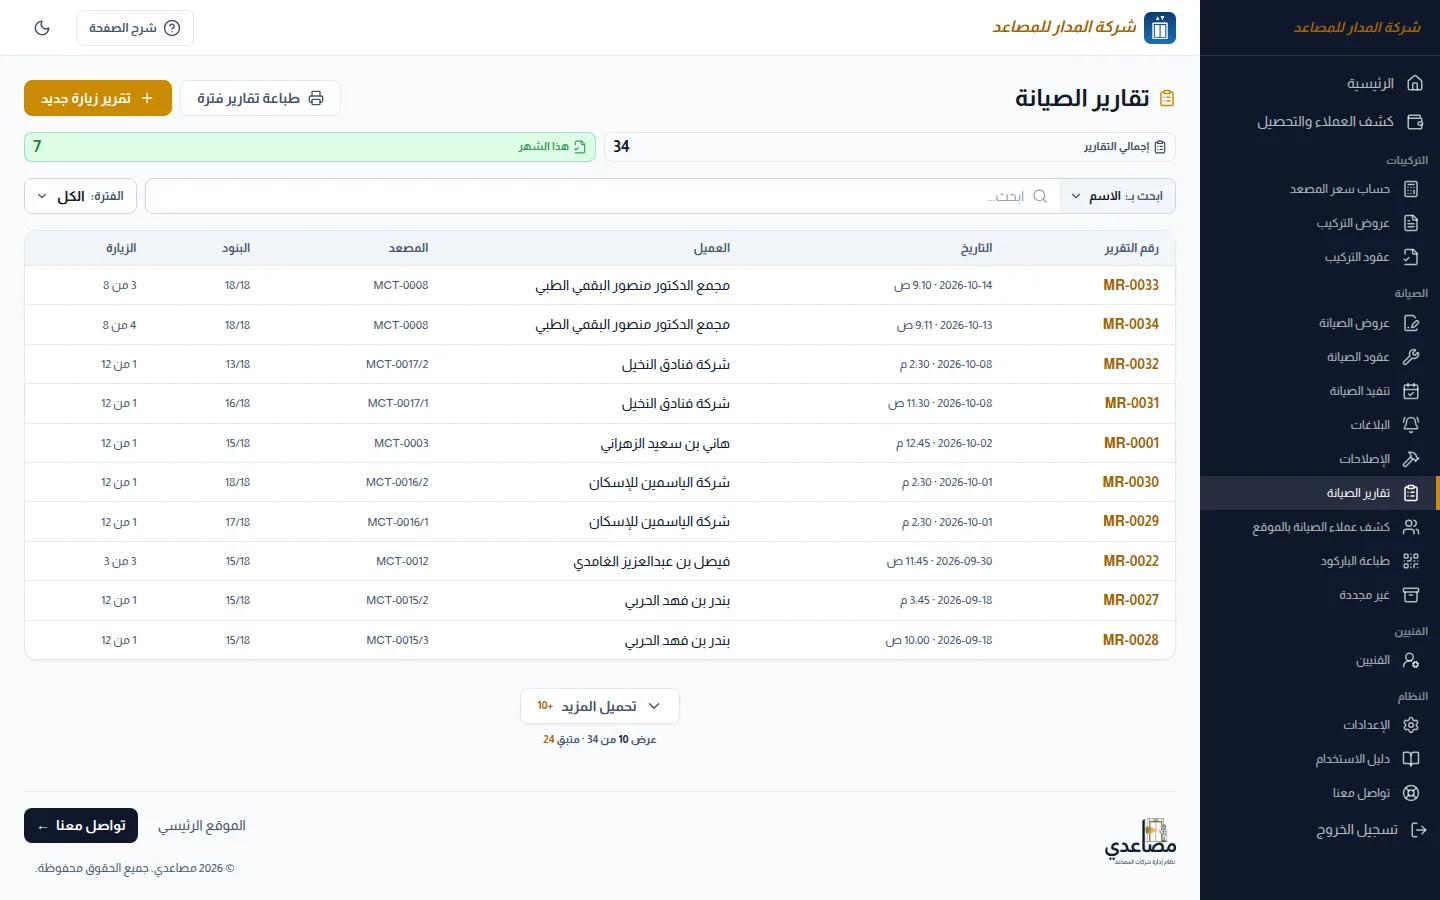Click طباعة تقارير فترة button

[260, 98]
